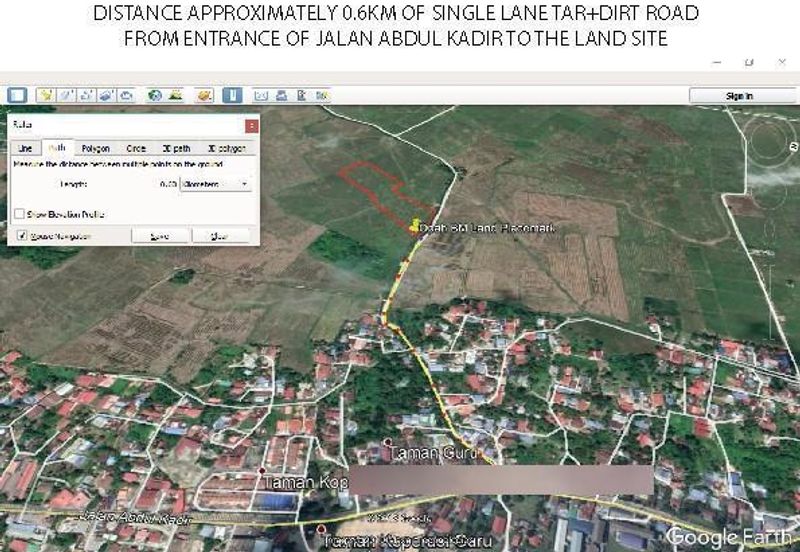This screenshot has height=552, width=800.
Task: Toggle the sidebar panel icon
Action: (x=17, y=96)
